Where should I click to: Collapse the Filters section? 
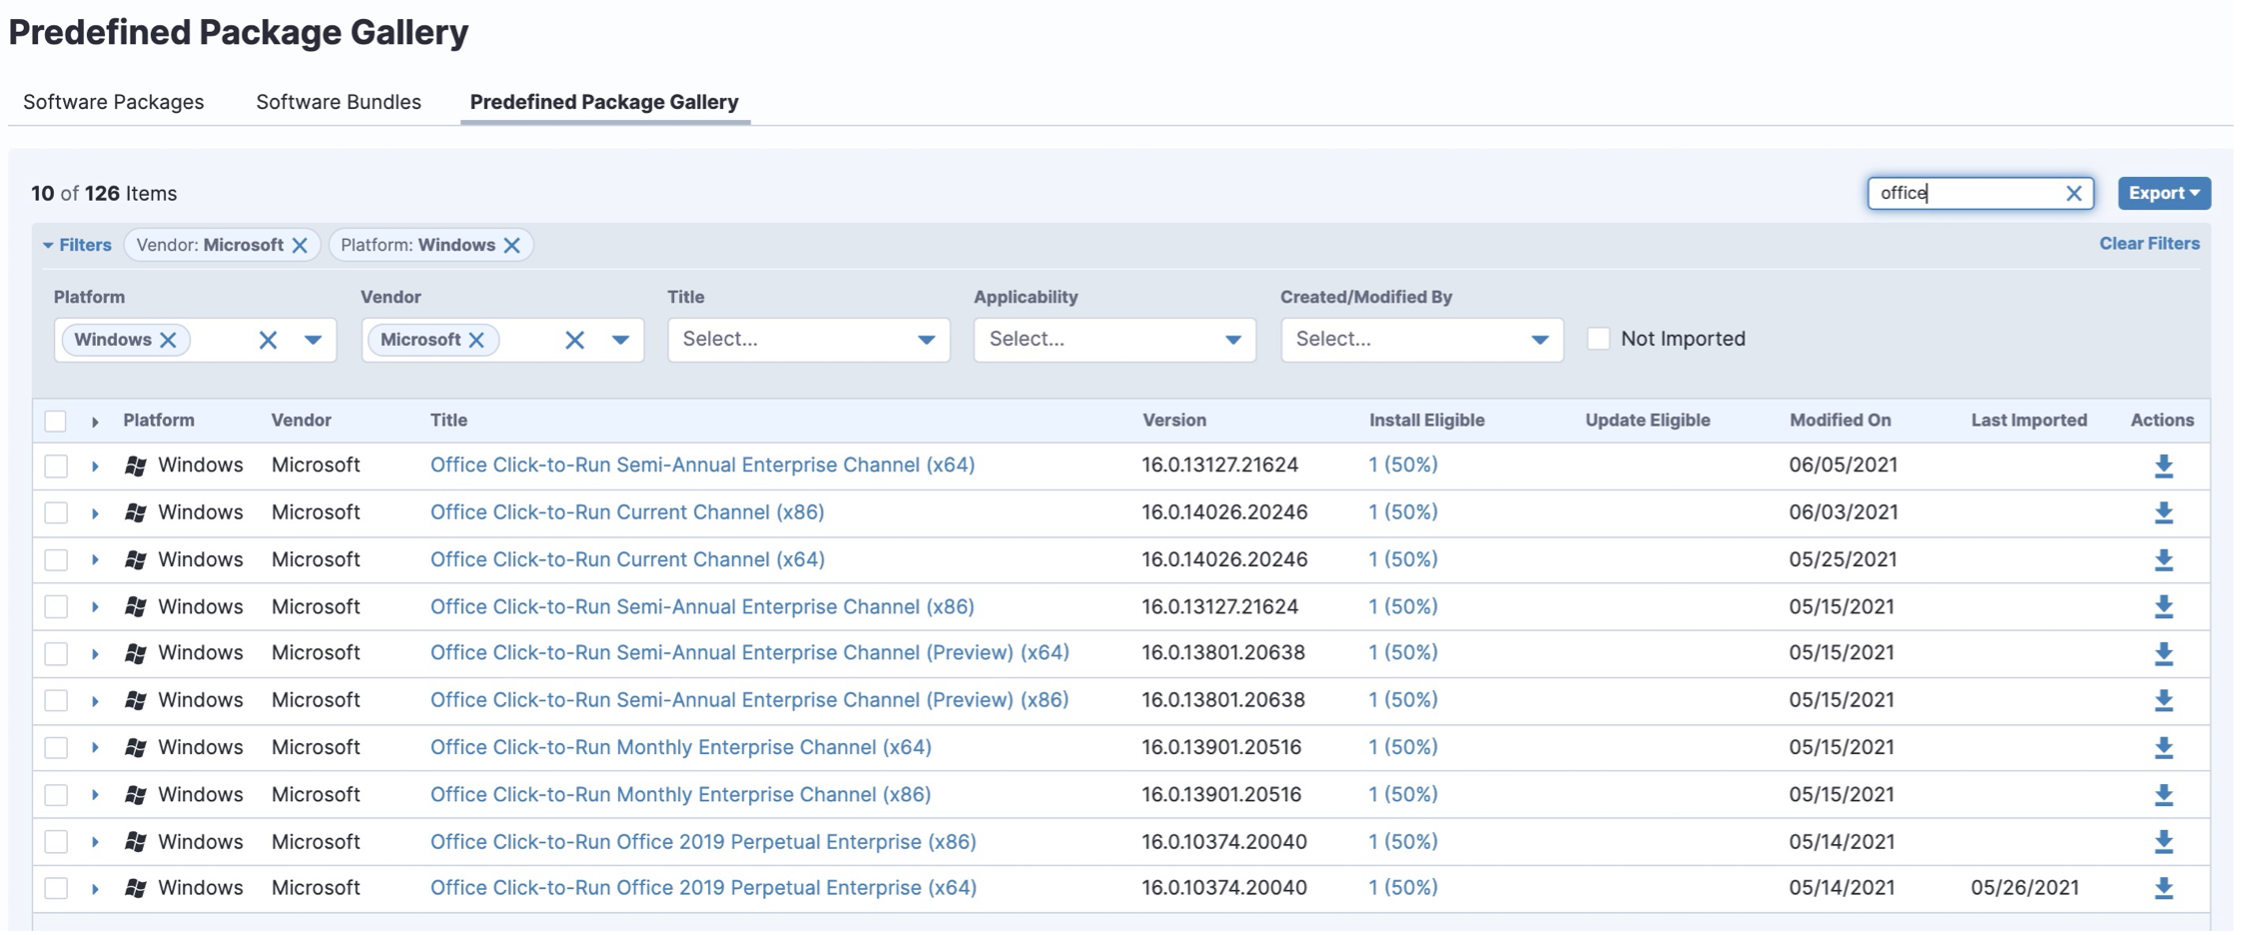pos(77,245)
